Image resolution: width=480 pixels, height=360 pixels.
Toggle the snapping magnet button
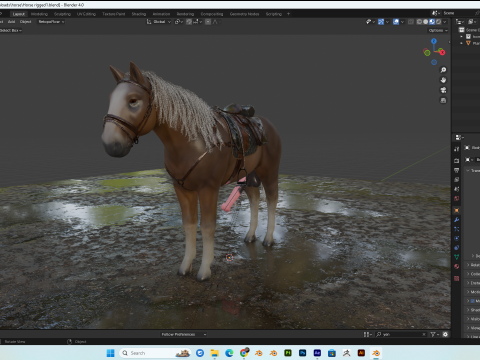189,22
